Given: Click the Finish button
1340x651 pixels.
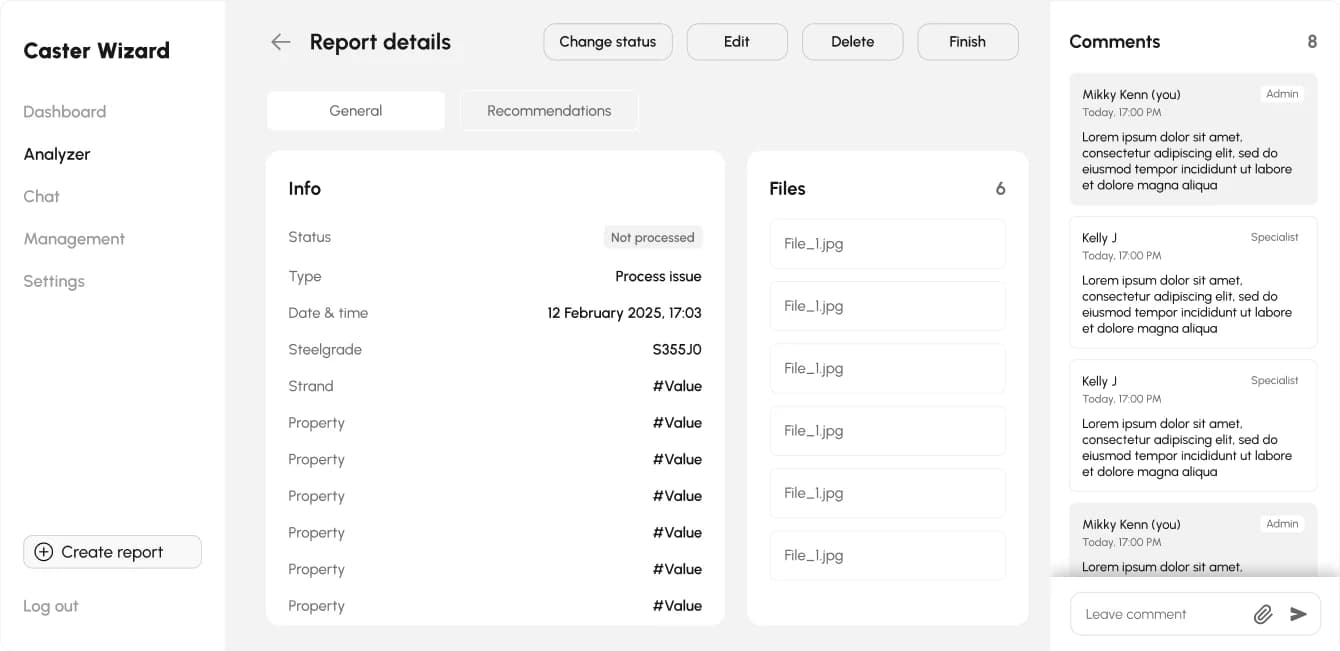Looking at the screenshot, I should pos(968,42).
